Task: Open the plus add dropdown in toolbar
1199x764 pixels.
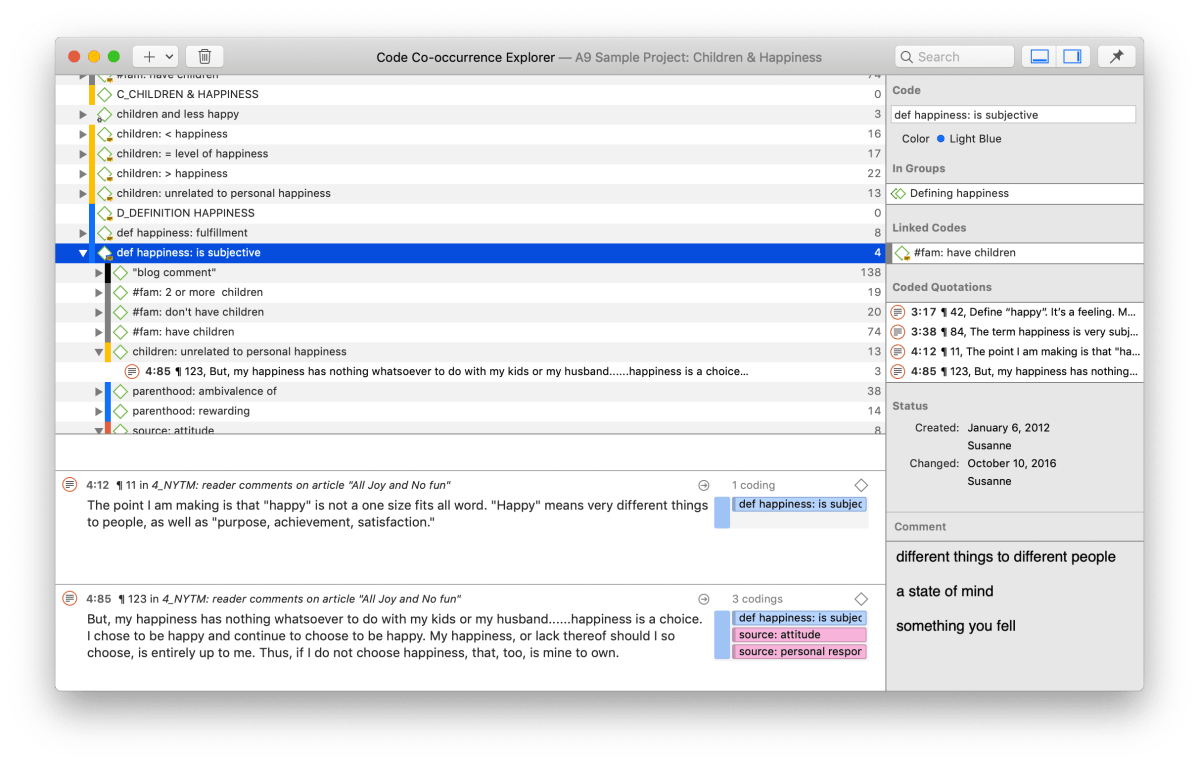Action: click(156, 57)
